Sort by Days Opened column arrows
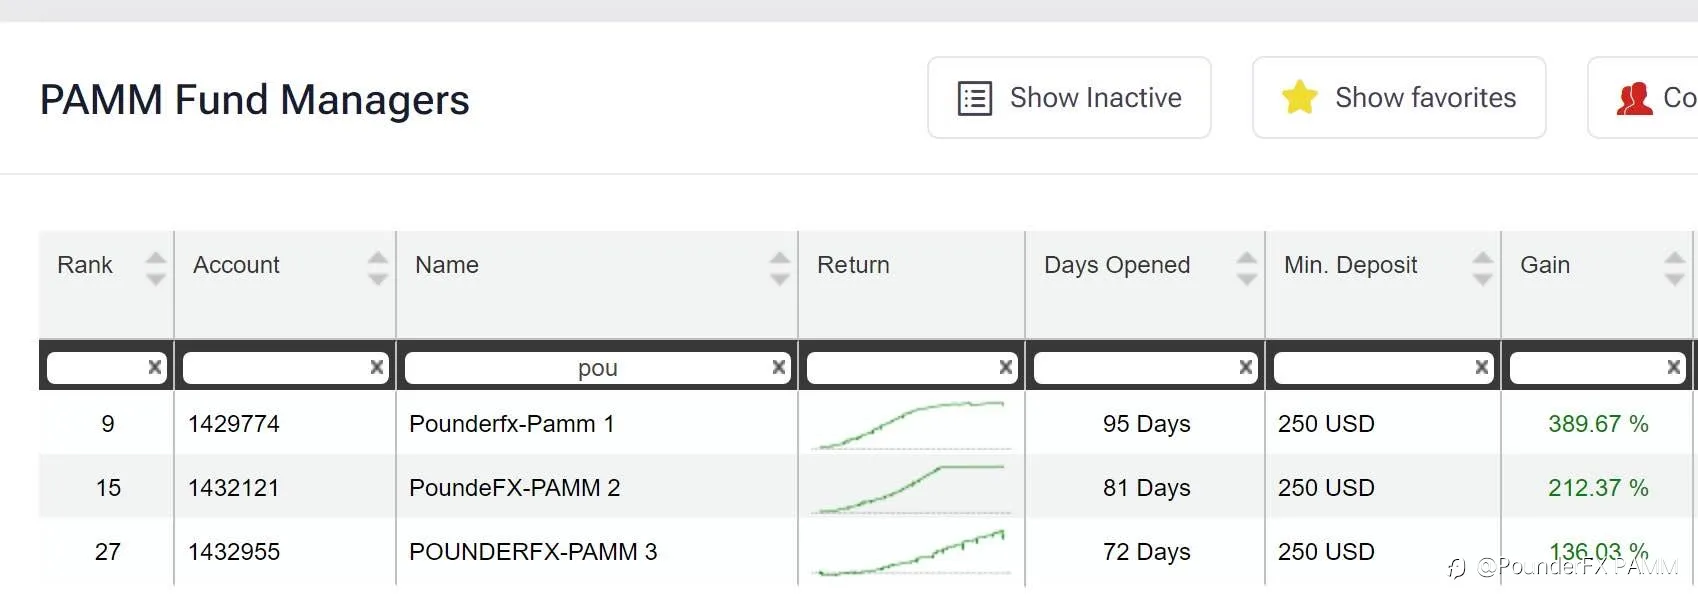The height and width of the screenshot is (604, 1698). click(1246, 267)
